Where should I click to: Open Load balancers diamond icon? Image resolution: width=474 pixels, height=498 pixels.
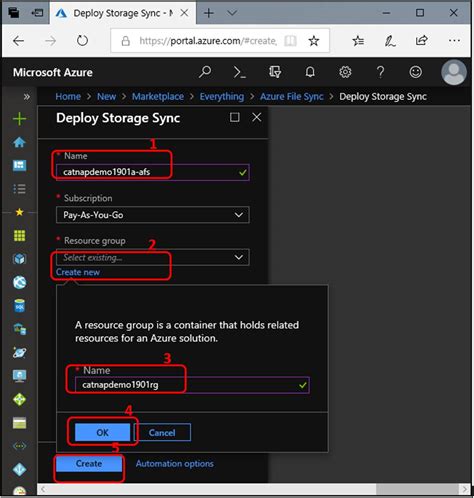point(20,399)
